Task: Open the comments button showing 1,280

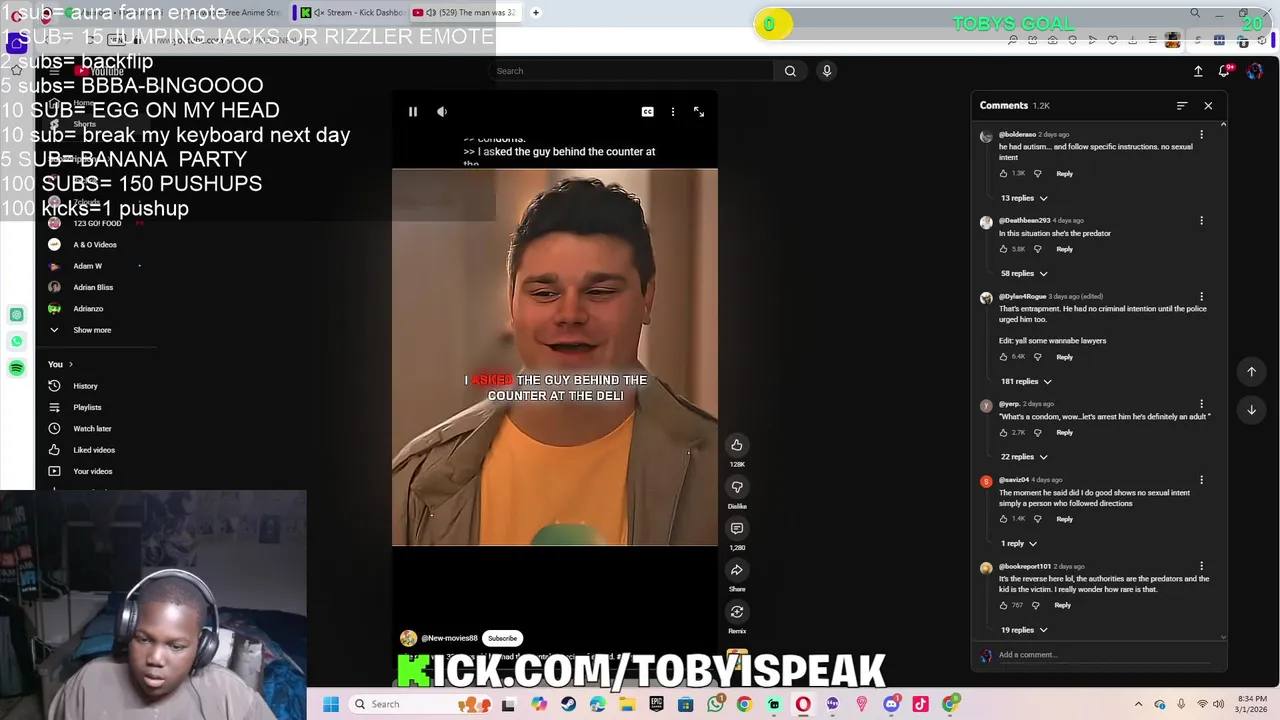Action: pyautogui.click(x=737, y=528)
